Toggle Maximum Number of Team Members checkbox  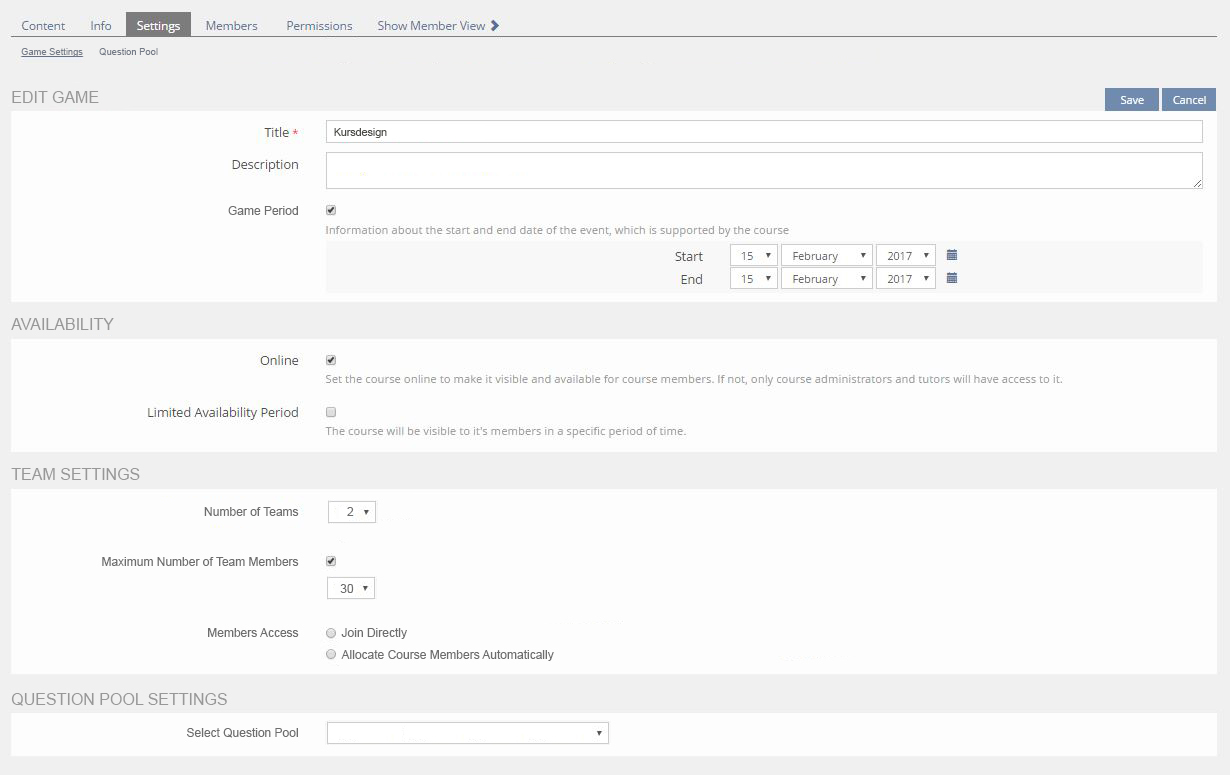click(x=331, y=561)
